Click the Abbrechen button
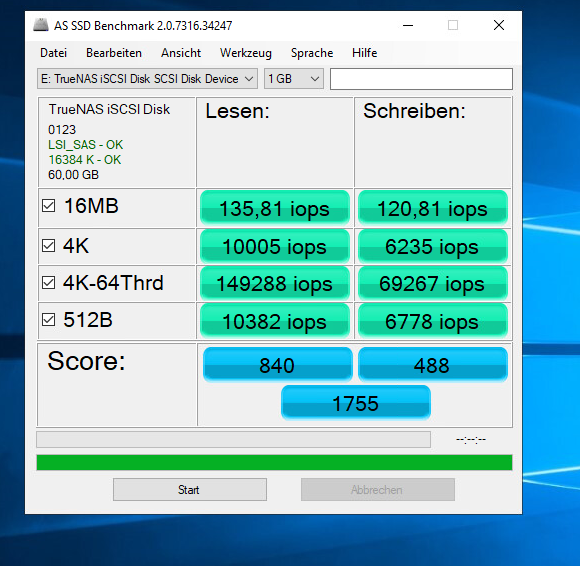580x566 pixels. point(378,490)
